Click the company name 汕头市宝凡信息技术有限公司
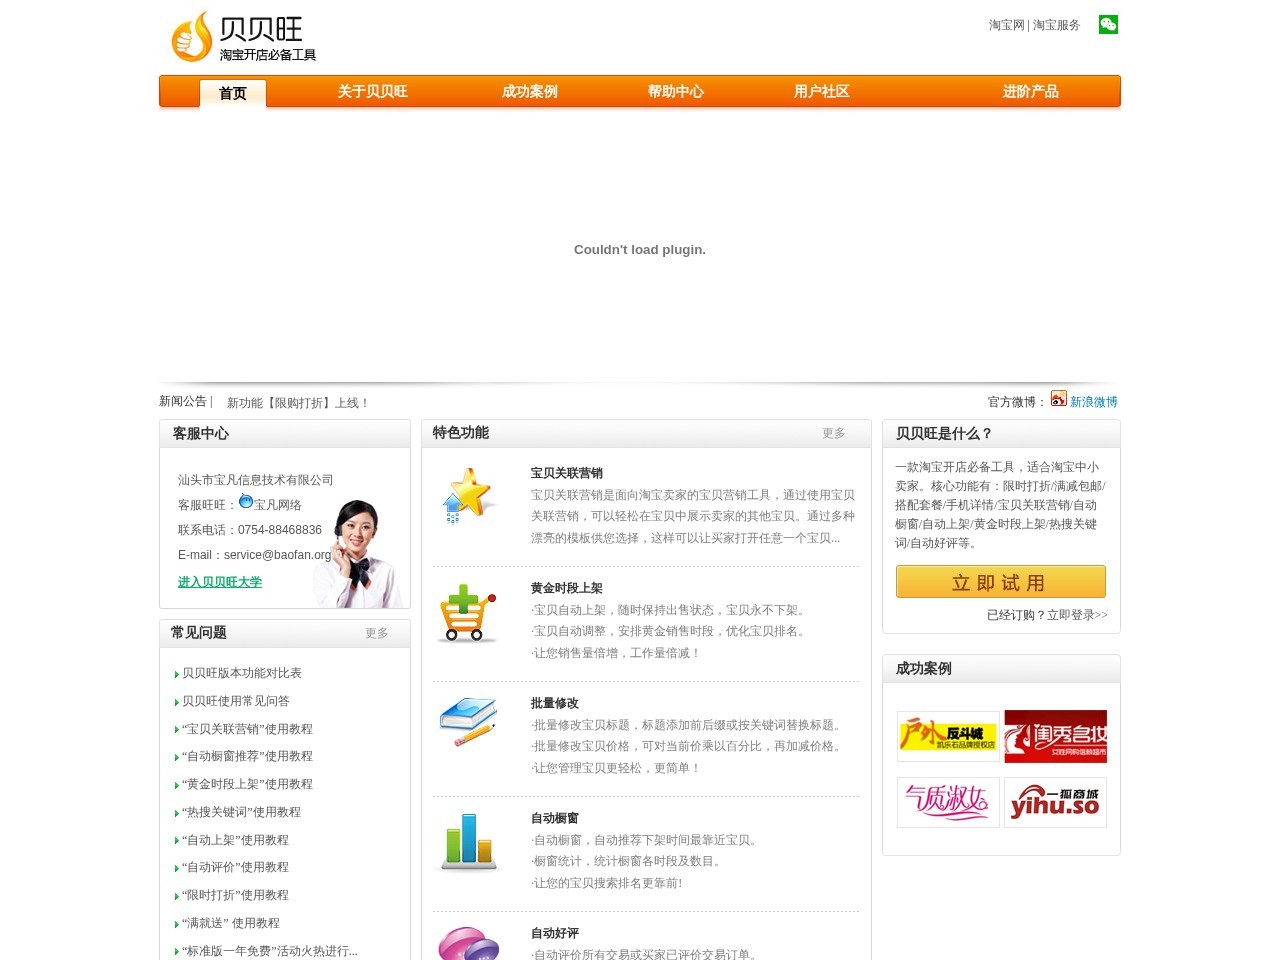This screenshot has height=960, width=1280. coord(256,480)
